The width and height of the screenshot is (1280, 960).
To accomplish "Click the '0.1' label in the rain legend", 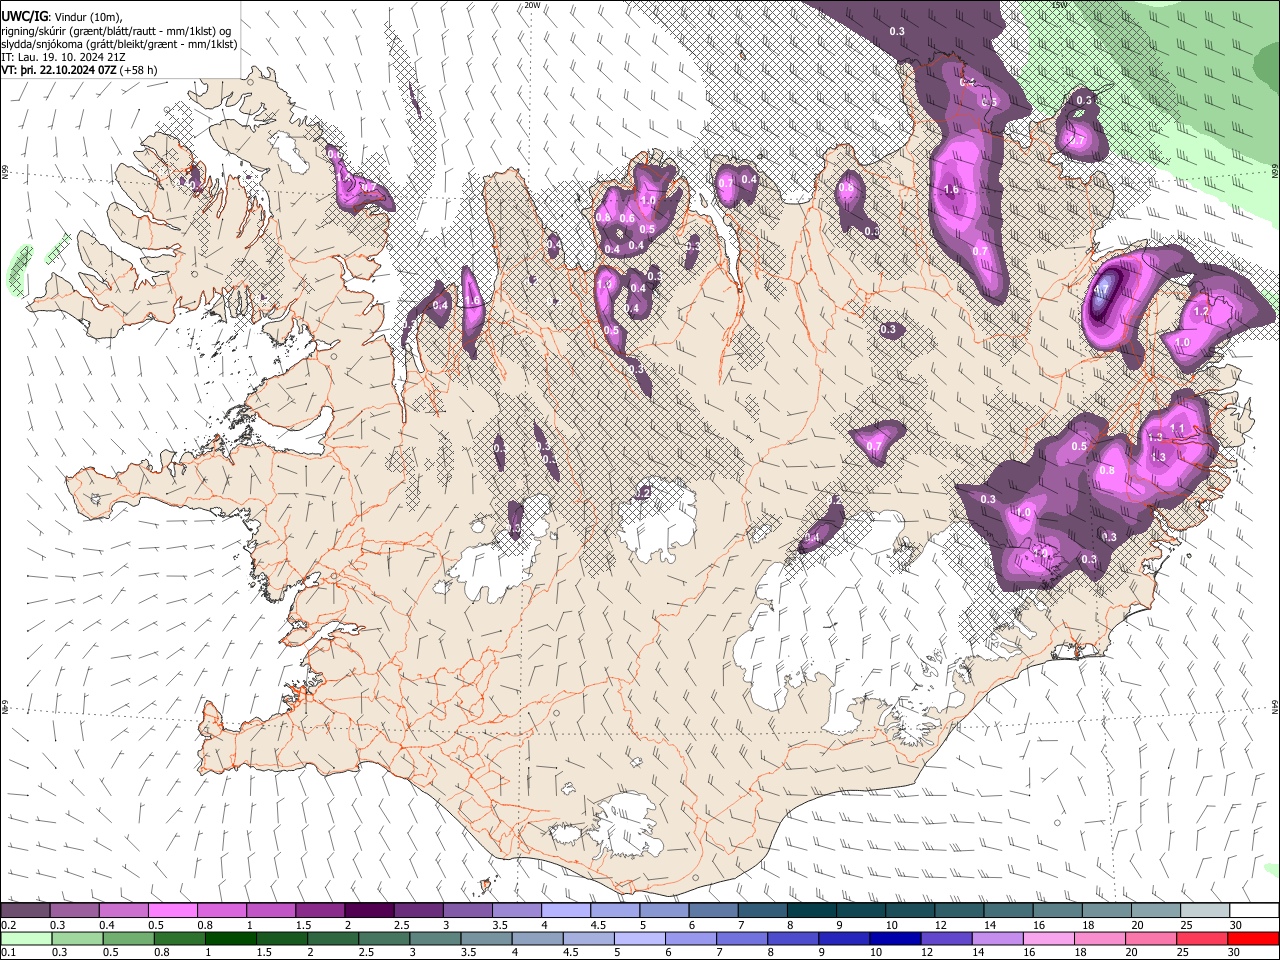I will click(x=8, y=953).
